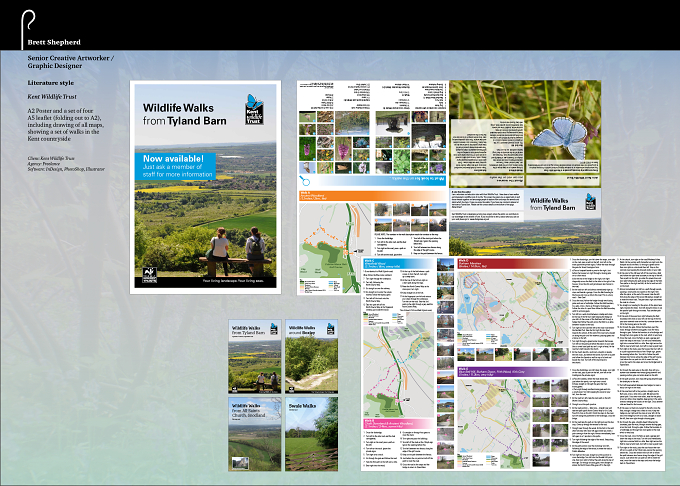680x486 pixels.
Task: Click the butterfly logo on Tyland Barn leaflet cover
Action: 274,328
